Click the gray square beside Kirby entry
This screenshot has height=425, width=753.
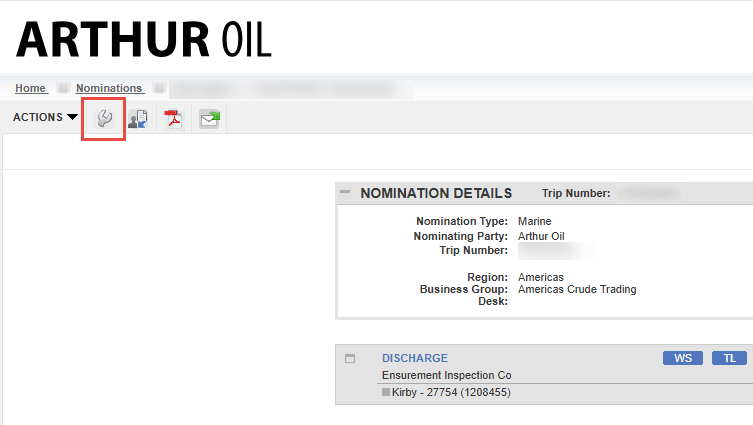[386, 392]
